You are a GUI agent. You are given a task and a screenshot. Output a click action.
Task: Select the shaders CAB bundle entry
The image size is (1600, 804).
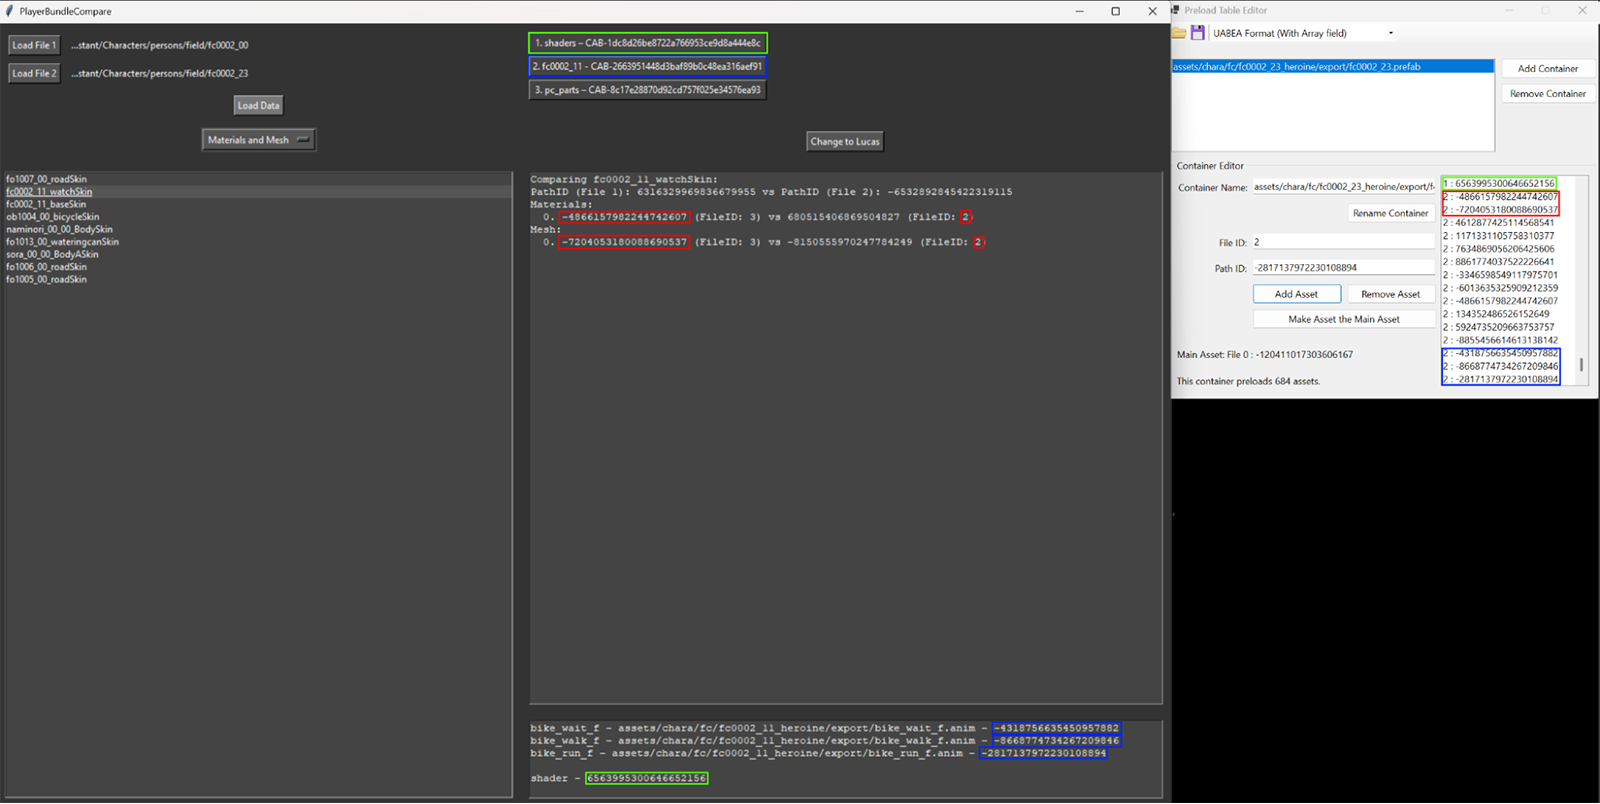648,43
